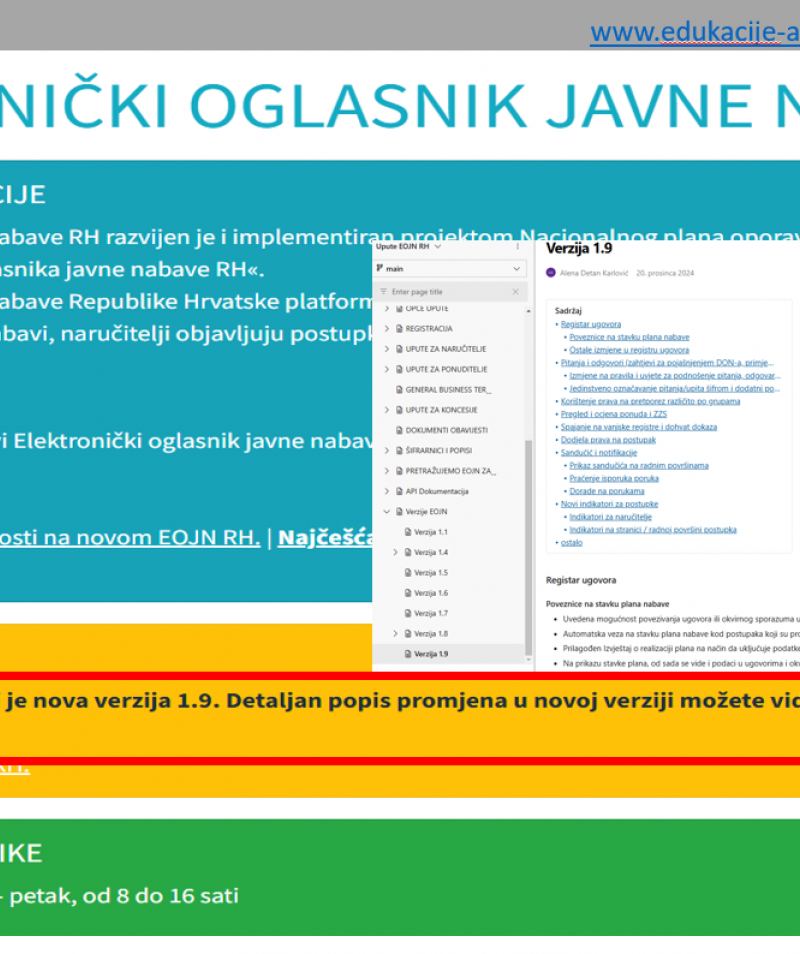Open the ostalo contents link
The width and height of the screenshot is (800, 954).
click(x=571, y=543)
